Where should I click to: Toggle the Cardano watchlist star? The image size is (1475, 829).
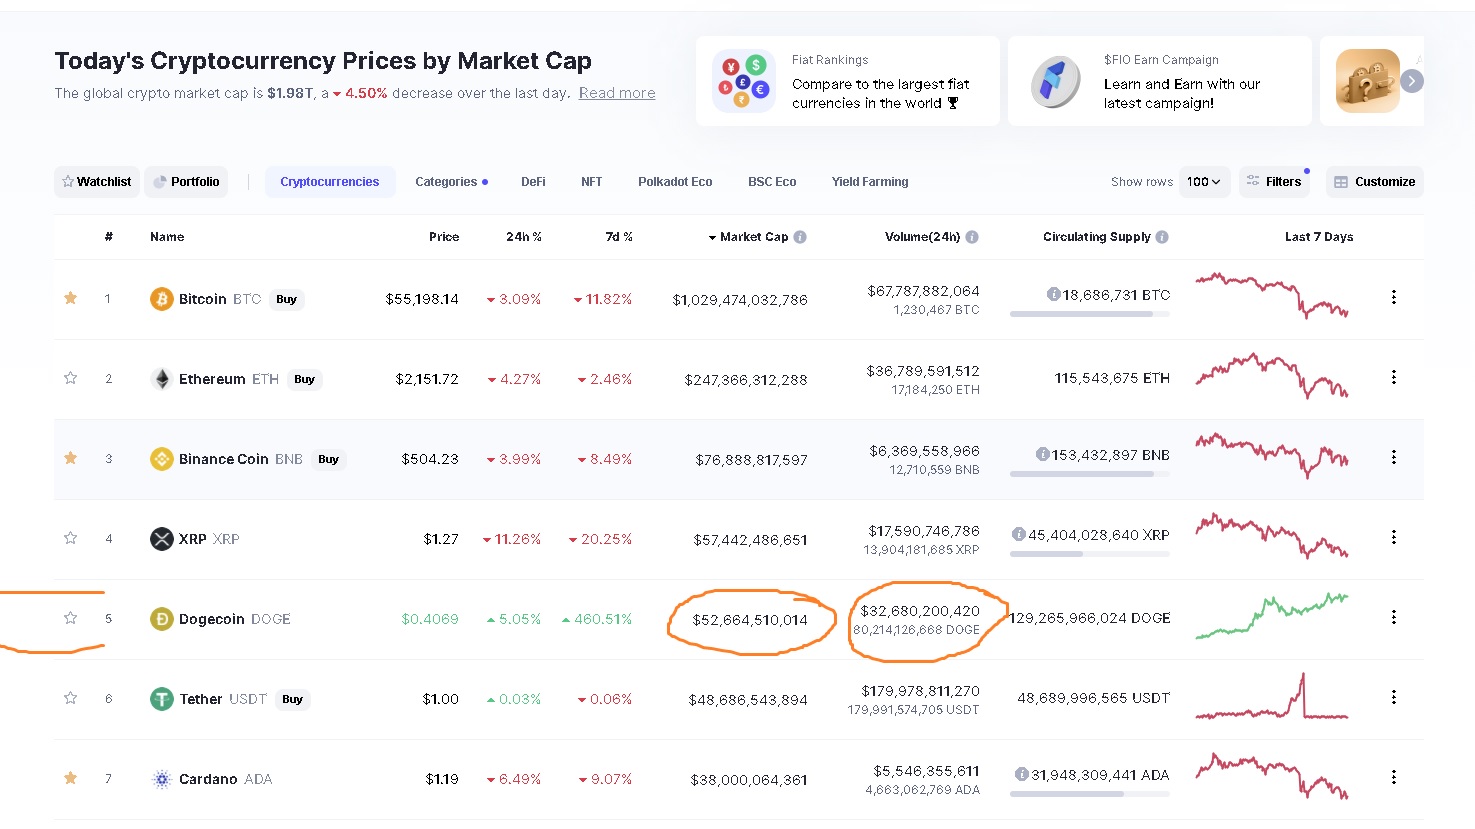(70, 778)
